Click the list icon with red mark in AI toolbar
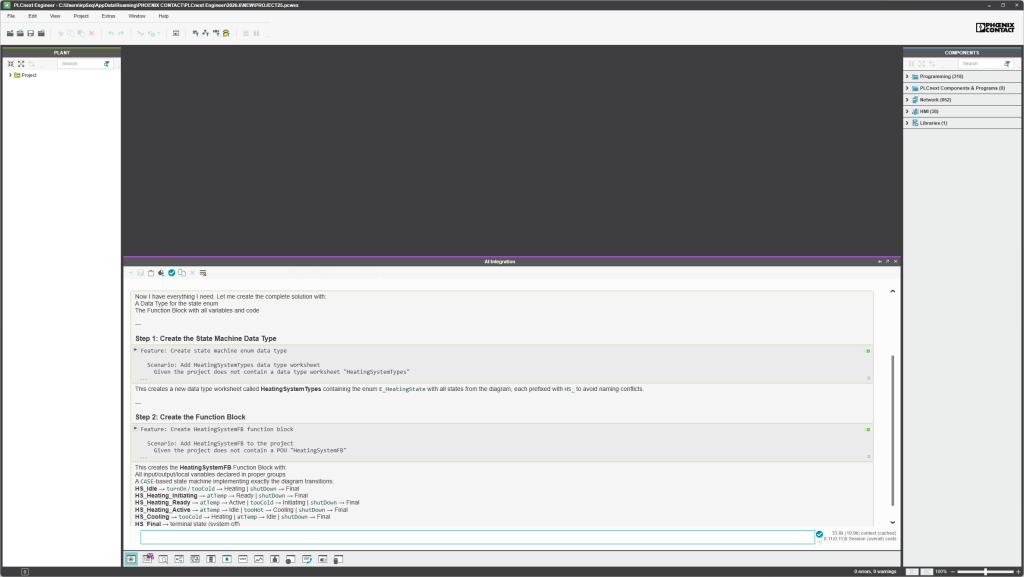This screenshot has height=577, width=1024. 203,273
